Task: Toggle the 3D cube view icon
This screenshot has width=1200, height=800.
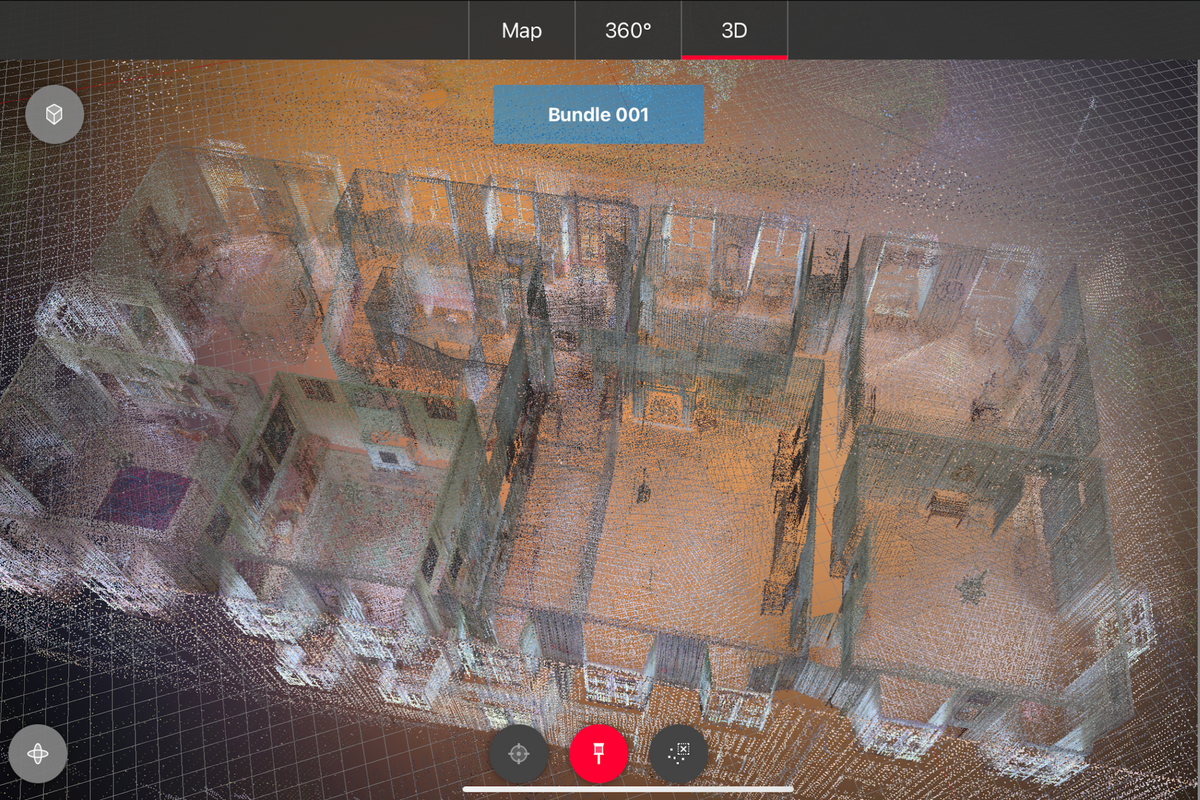Action: [x=55, y=115]
